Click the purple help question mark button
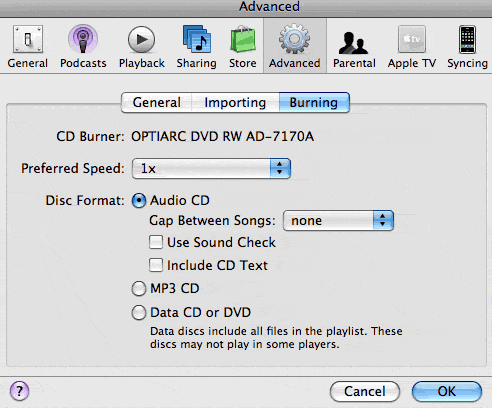The image size is (492, 408). coord(19,391)
